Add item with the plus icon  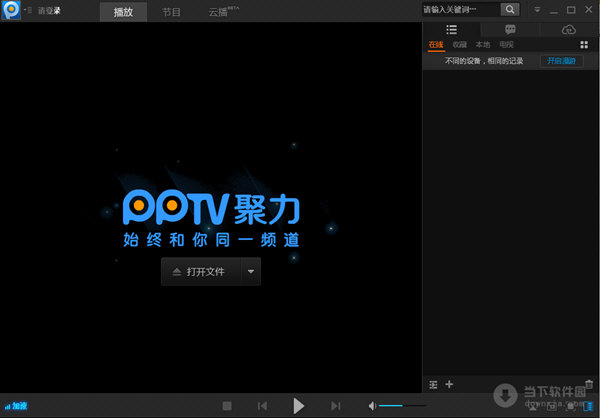tap(449, 384)
